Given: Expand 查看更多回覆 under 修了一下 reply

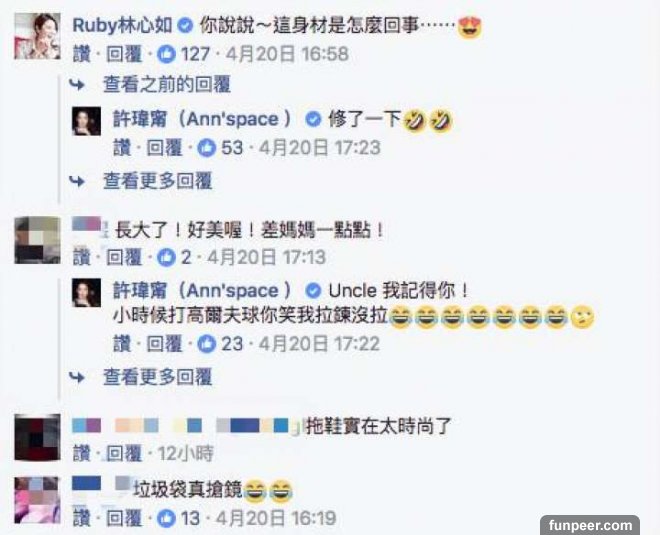Looking at the screenshot, I should [x=157, y=181].
